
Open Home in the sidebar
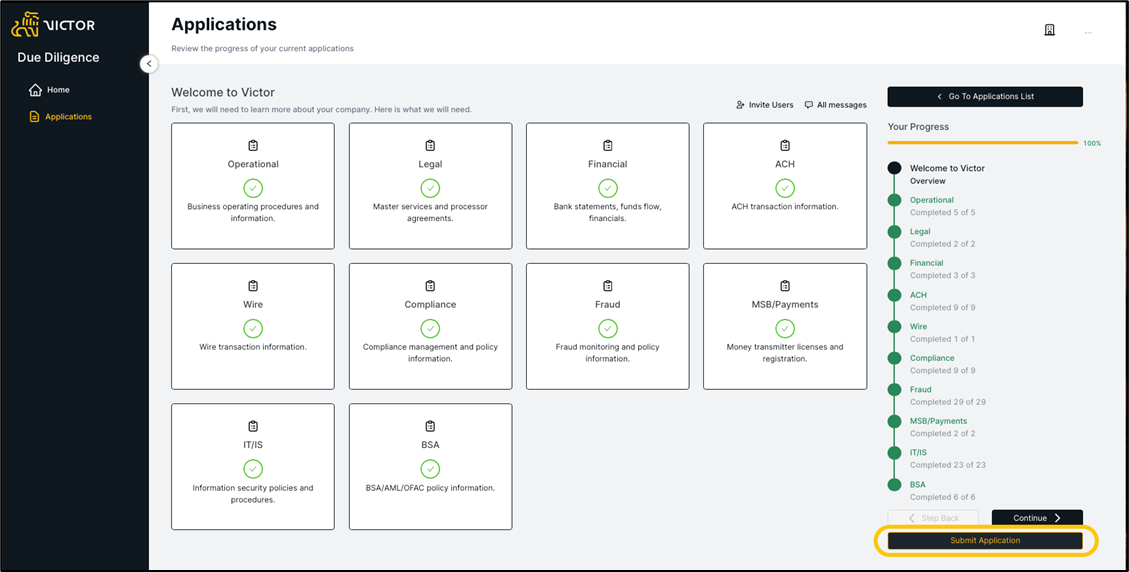click(x=50, y=90)
